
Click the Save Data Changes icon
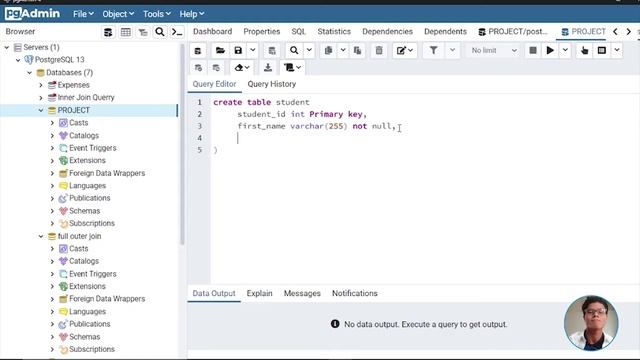tap(272, 51)
